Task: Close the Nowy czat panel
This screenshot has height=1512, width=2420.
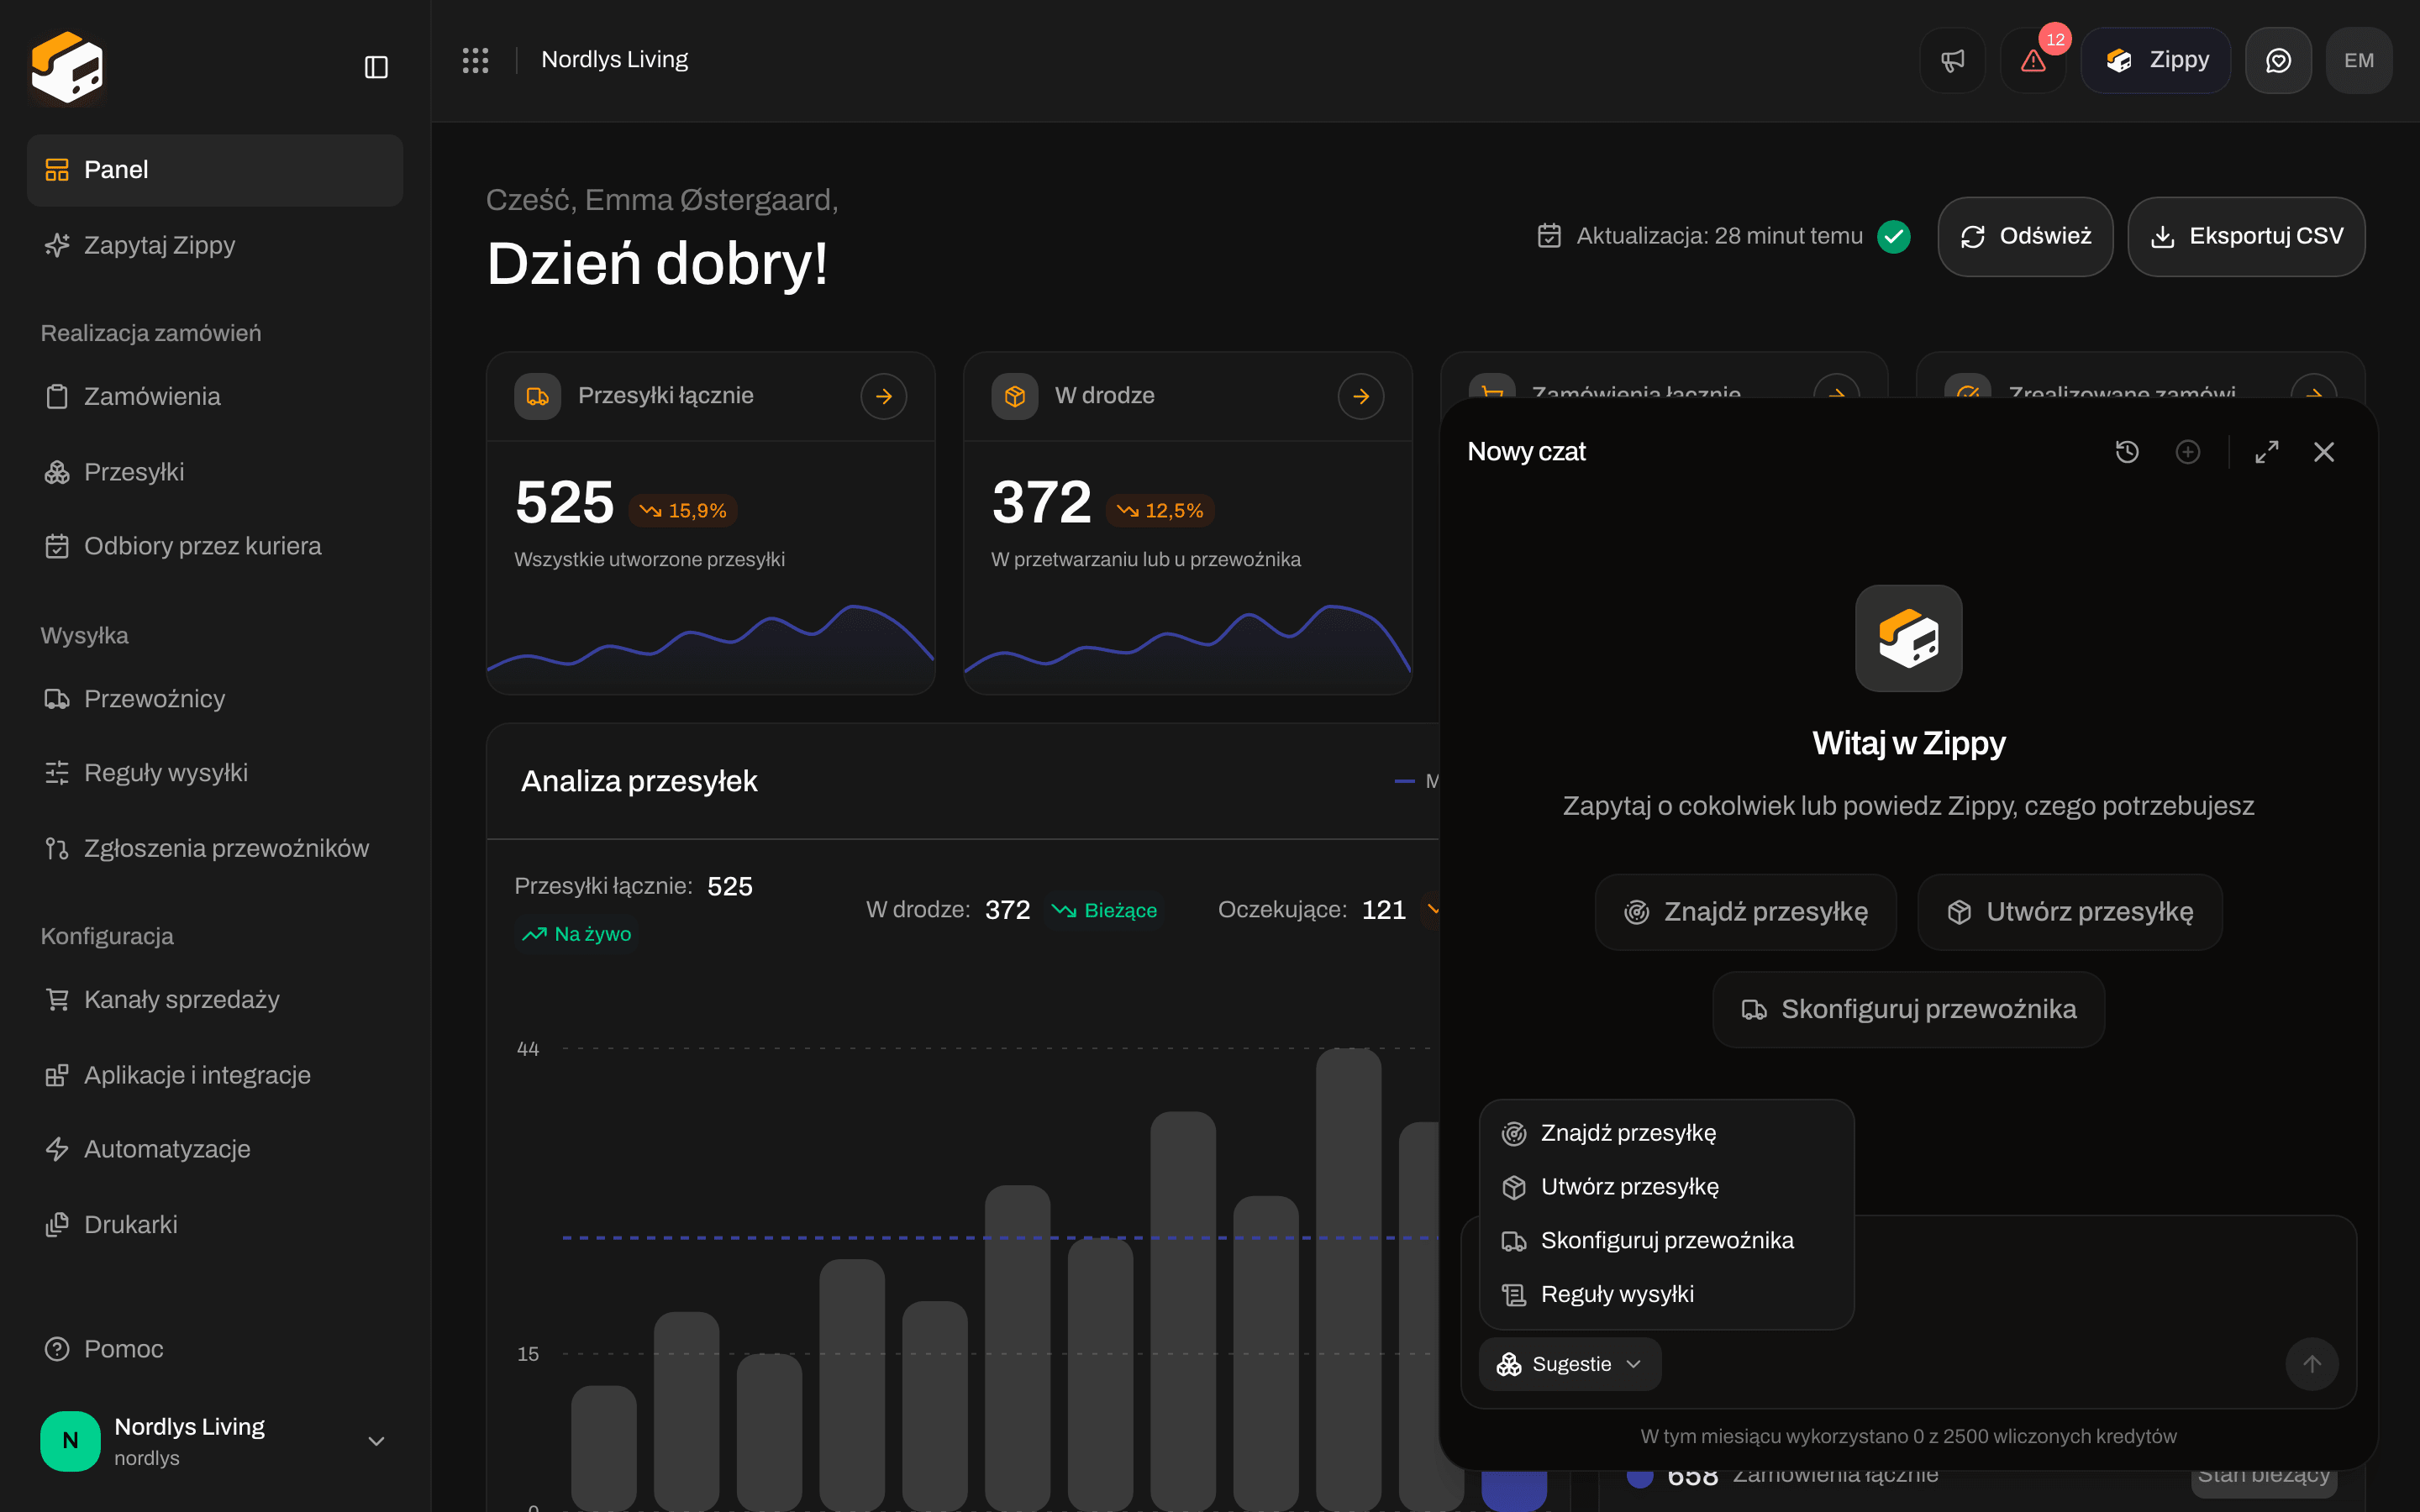Action: pos(2324,452)
